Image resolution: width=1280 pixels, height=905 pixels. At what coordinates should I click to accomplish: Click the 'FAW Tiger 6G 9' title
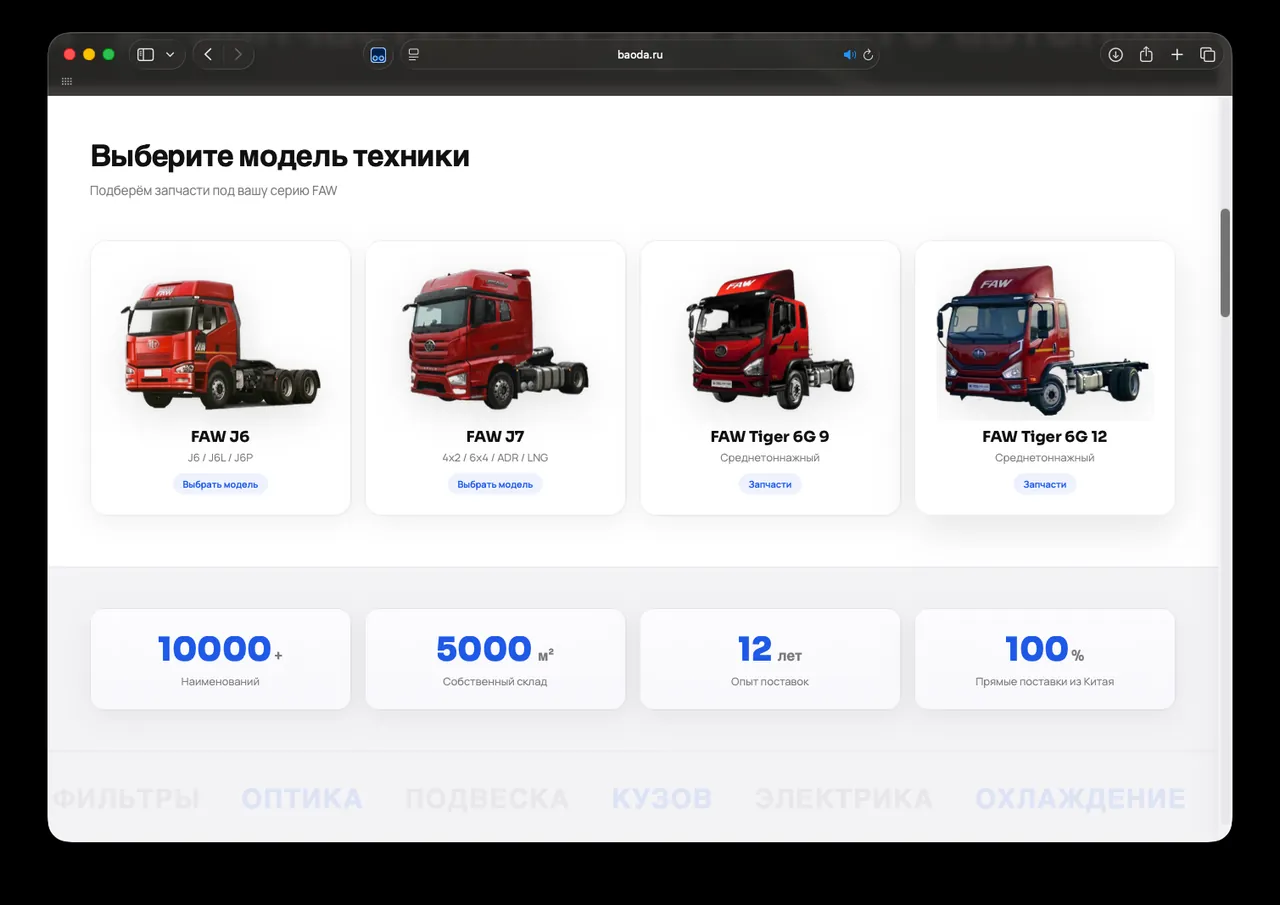[770, 436]
